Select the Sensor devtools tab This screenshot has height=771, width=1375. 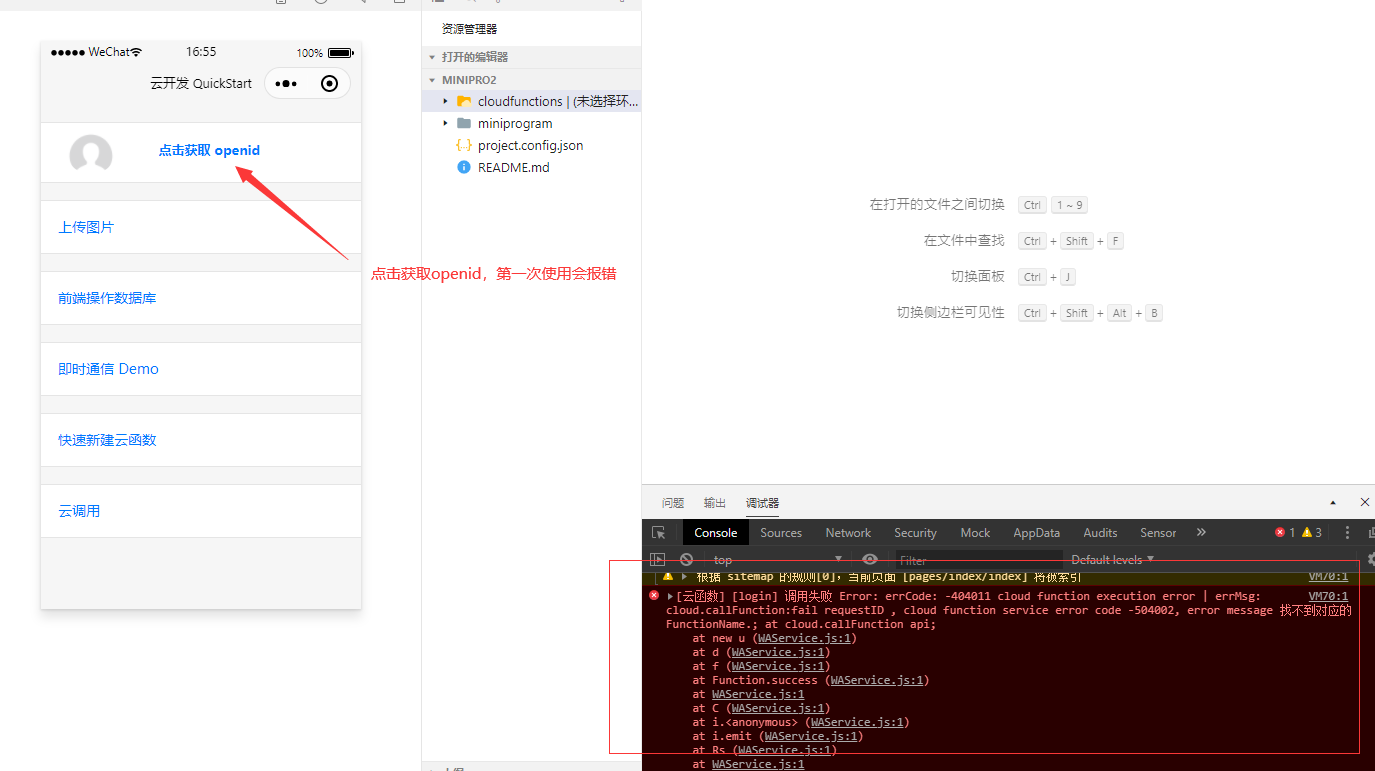[x=1158, y=533]
